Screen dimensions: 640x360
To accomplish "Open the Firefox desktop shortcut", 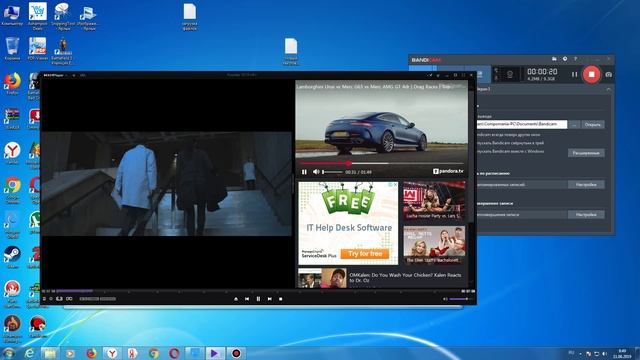I will 12,84.
